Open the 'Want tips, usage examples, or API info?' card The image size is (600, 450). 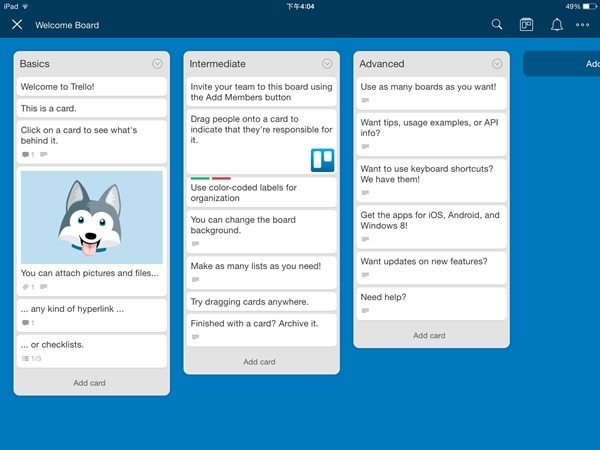pyautogui.click(x=431, y=134)
